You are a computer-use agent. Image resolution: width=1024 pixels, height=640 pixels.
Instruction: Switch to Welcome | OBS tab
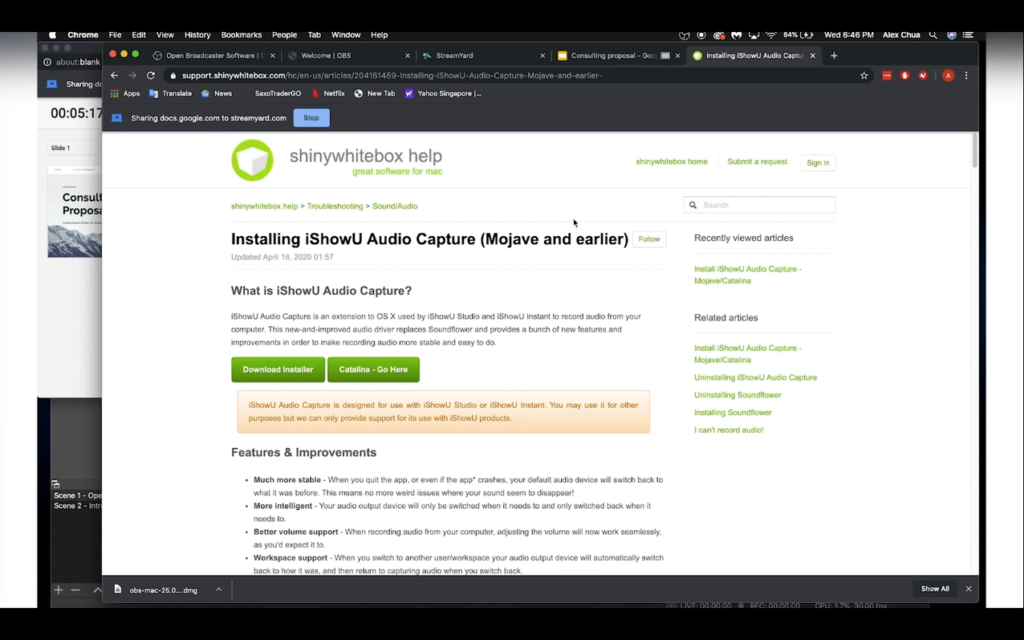pos(349,56)
